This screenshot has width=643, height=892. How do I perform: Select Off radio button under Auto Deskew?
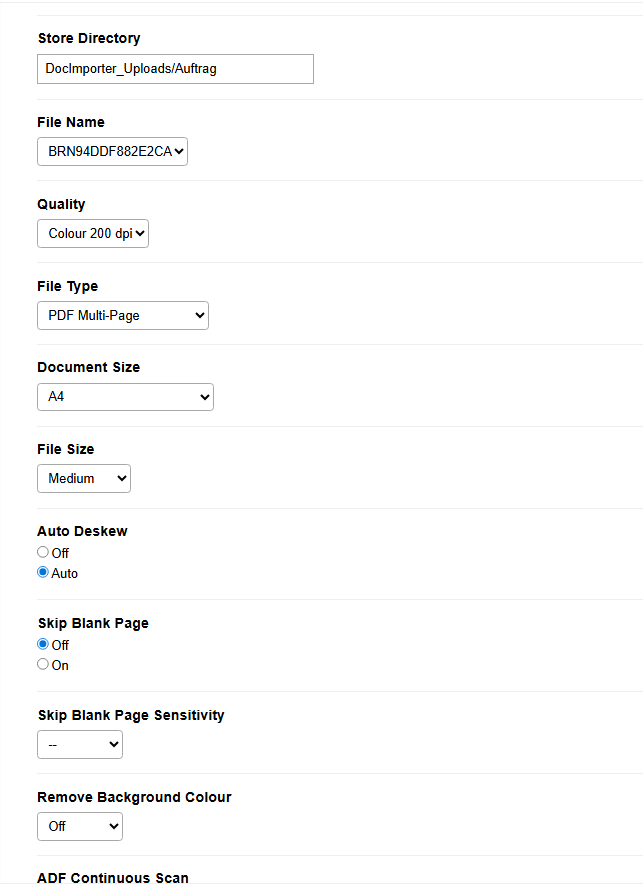coord(43,552)
